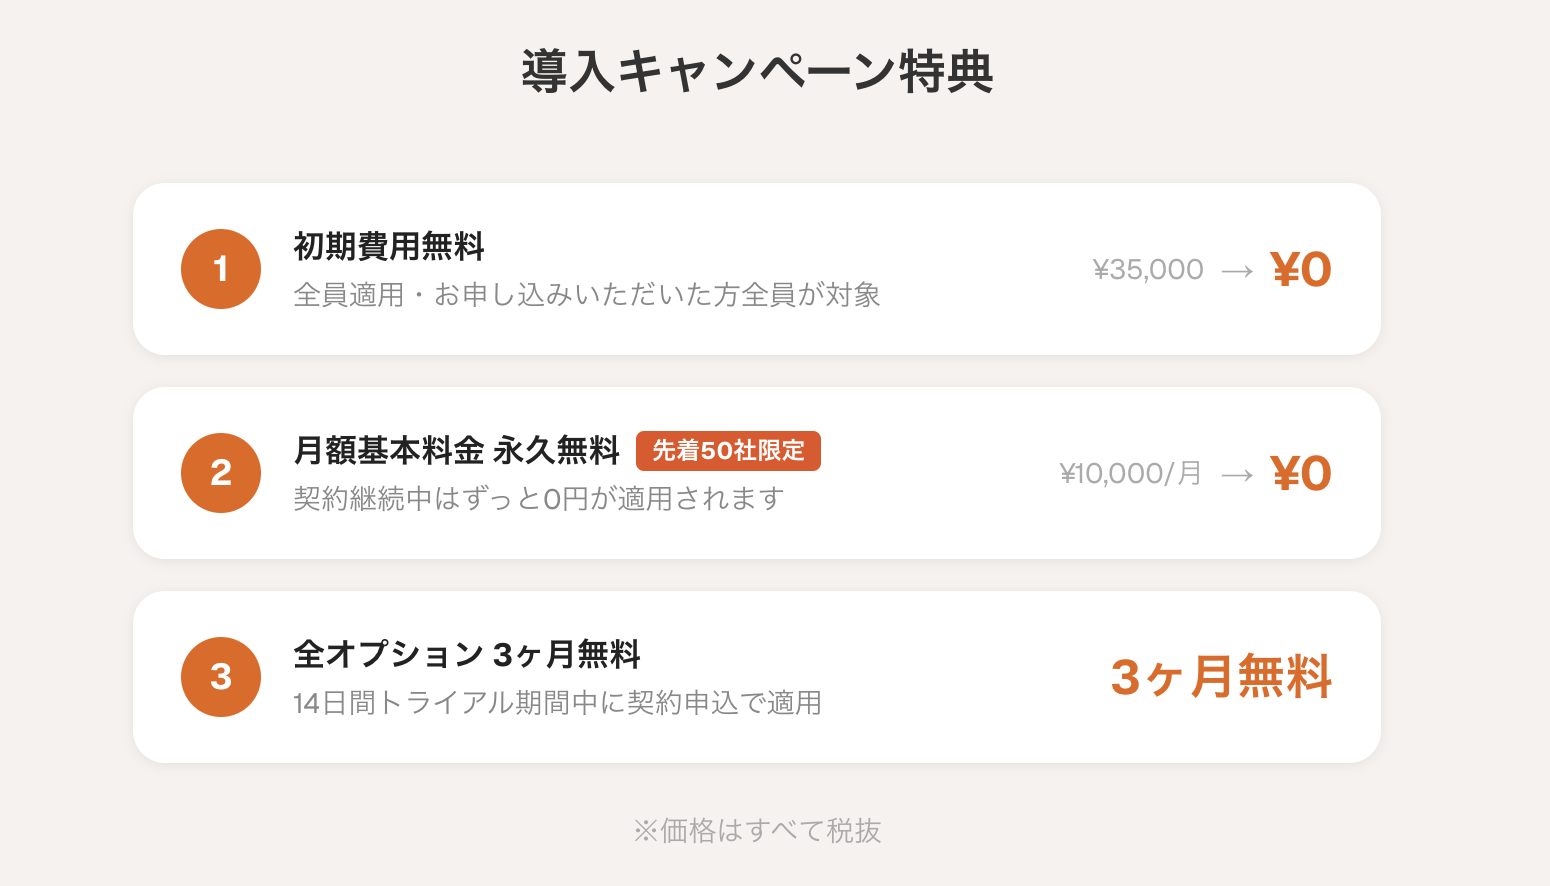Screen dimensions: 1550x886
Task: Click the 月額基本料金 永久無料 heading
Action: [456, 451]
